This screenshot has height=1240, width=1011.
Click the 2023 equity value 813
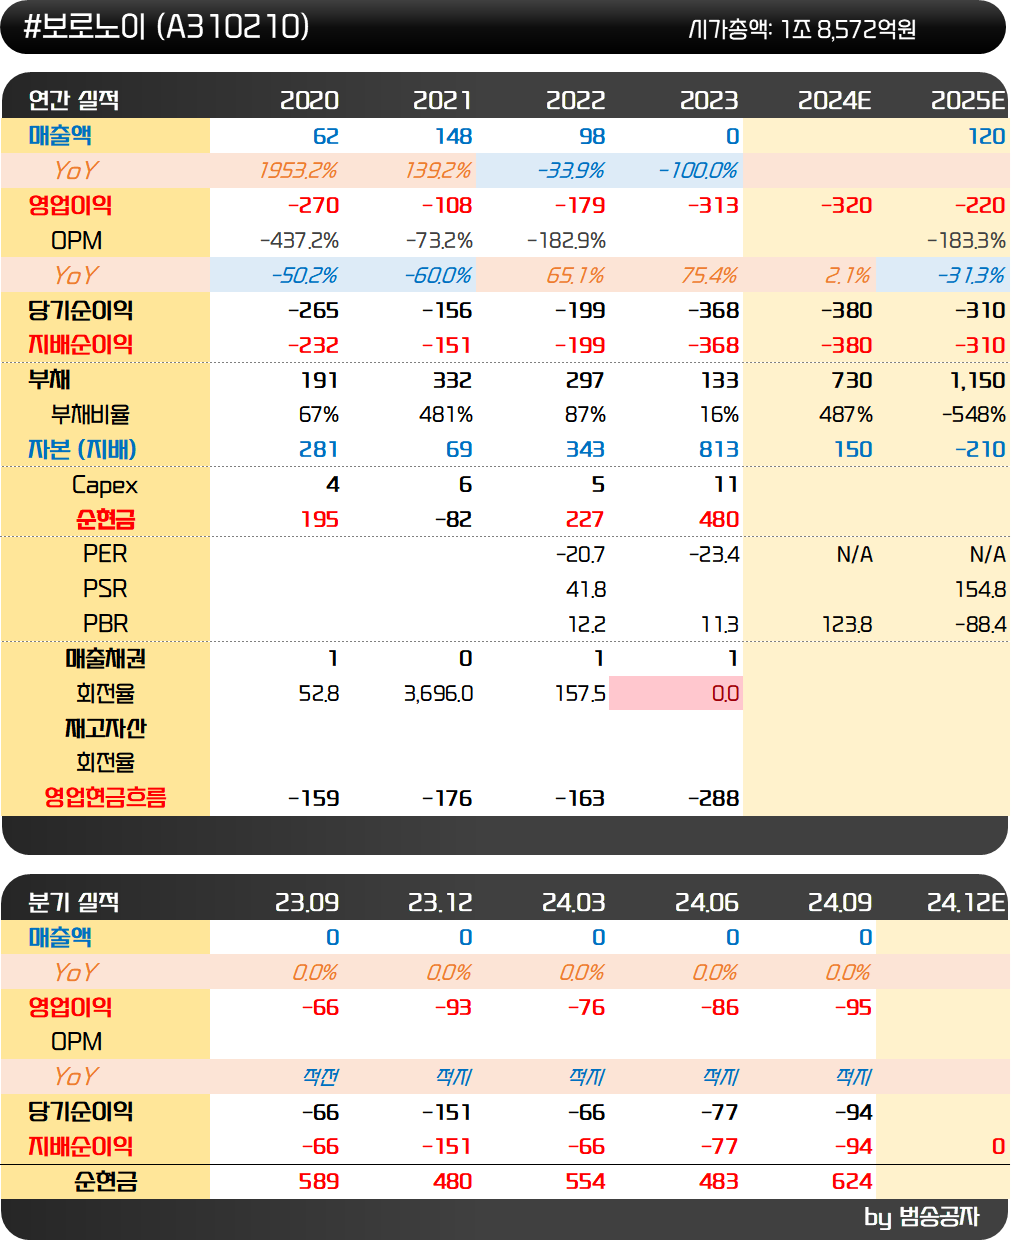tap(719, 449)
